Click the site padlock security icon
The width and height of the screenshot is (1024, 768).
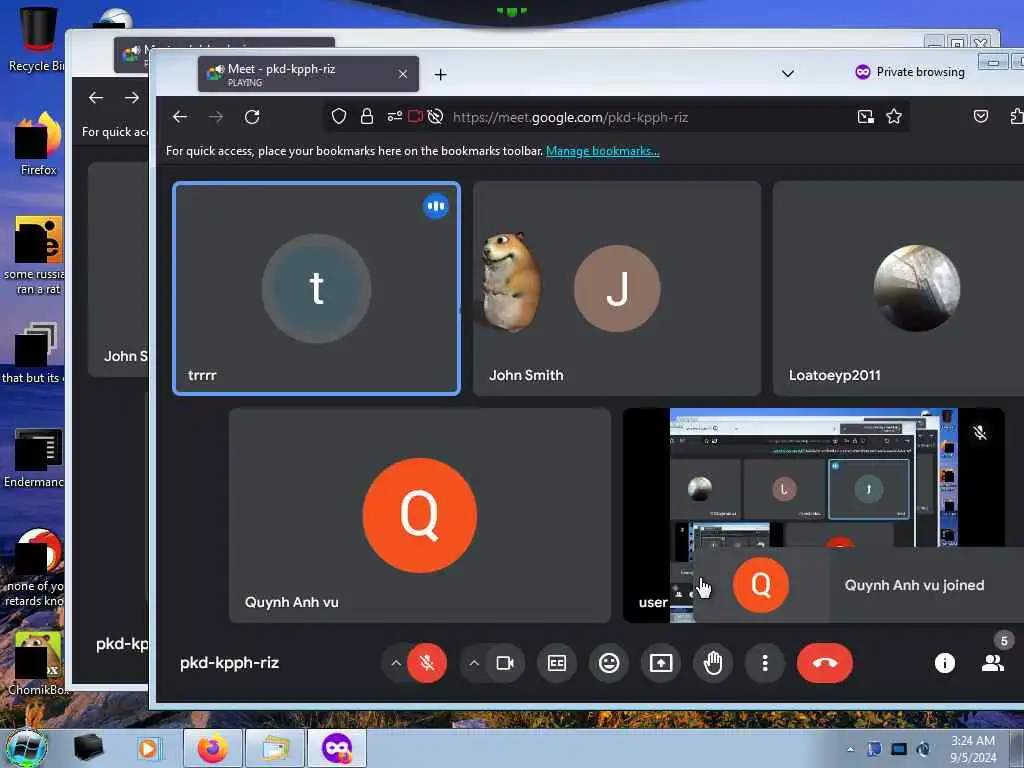tap(367, 116)
